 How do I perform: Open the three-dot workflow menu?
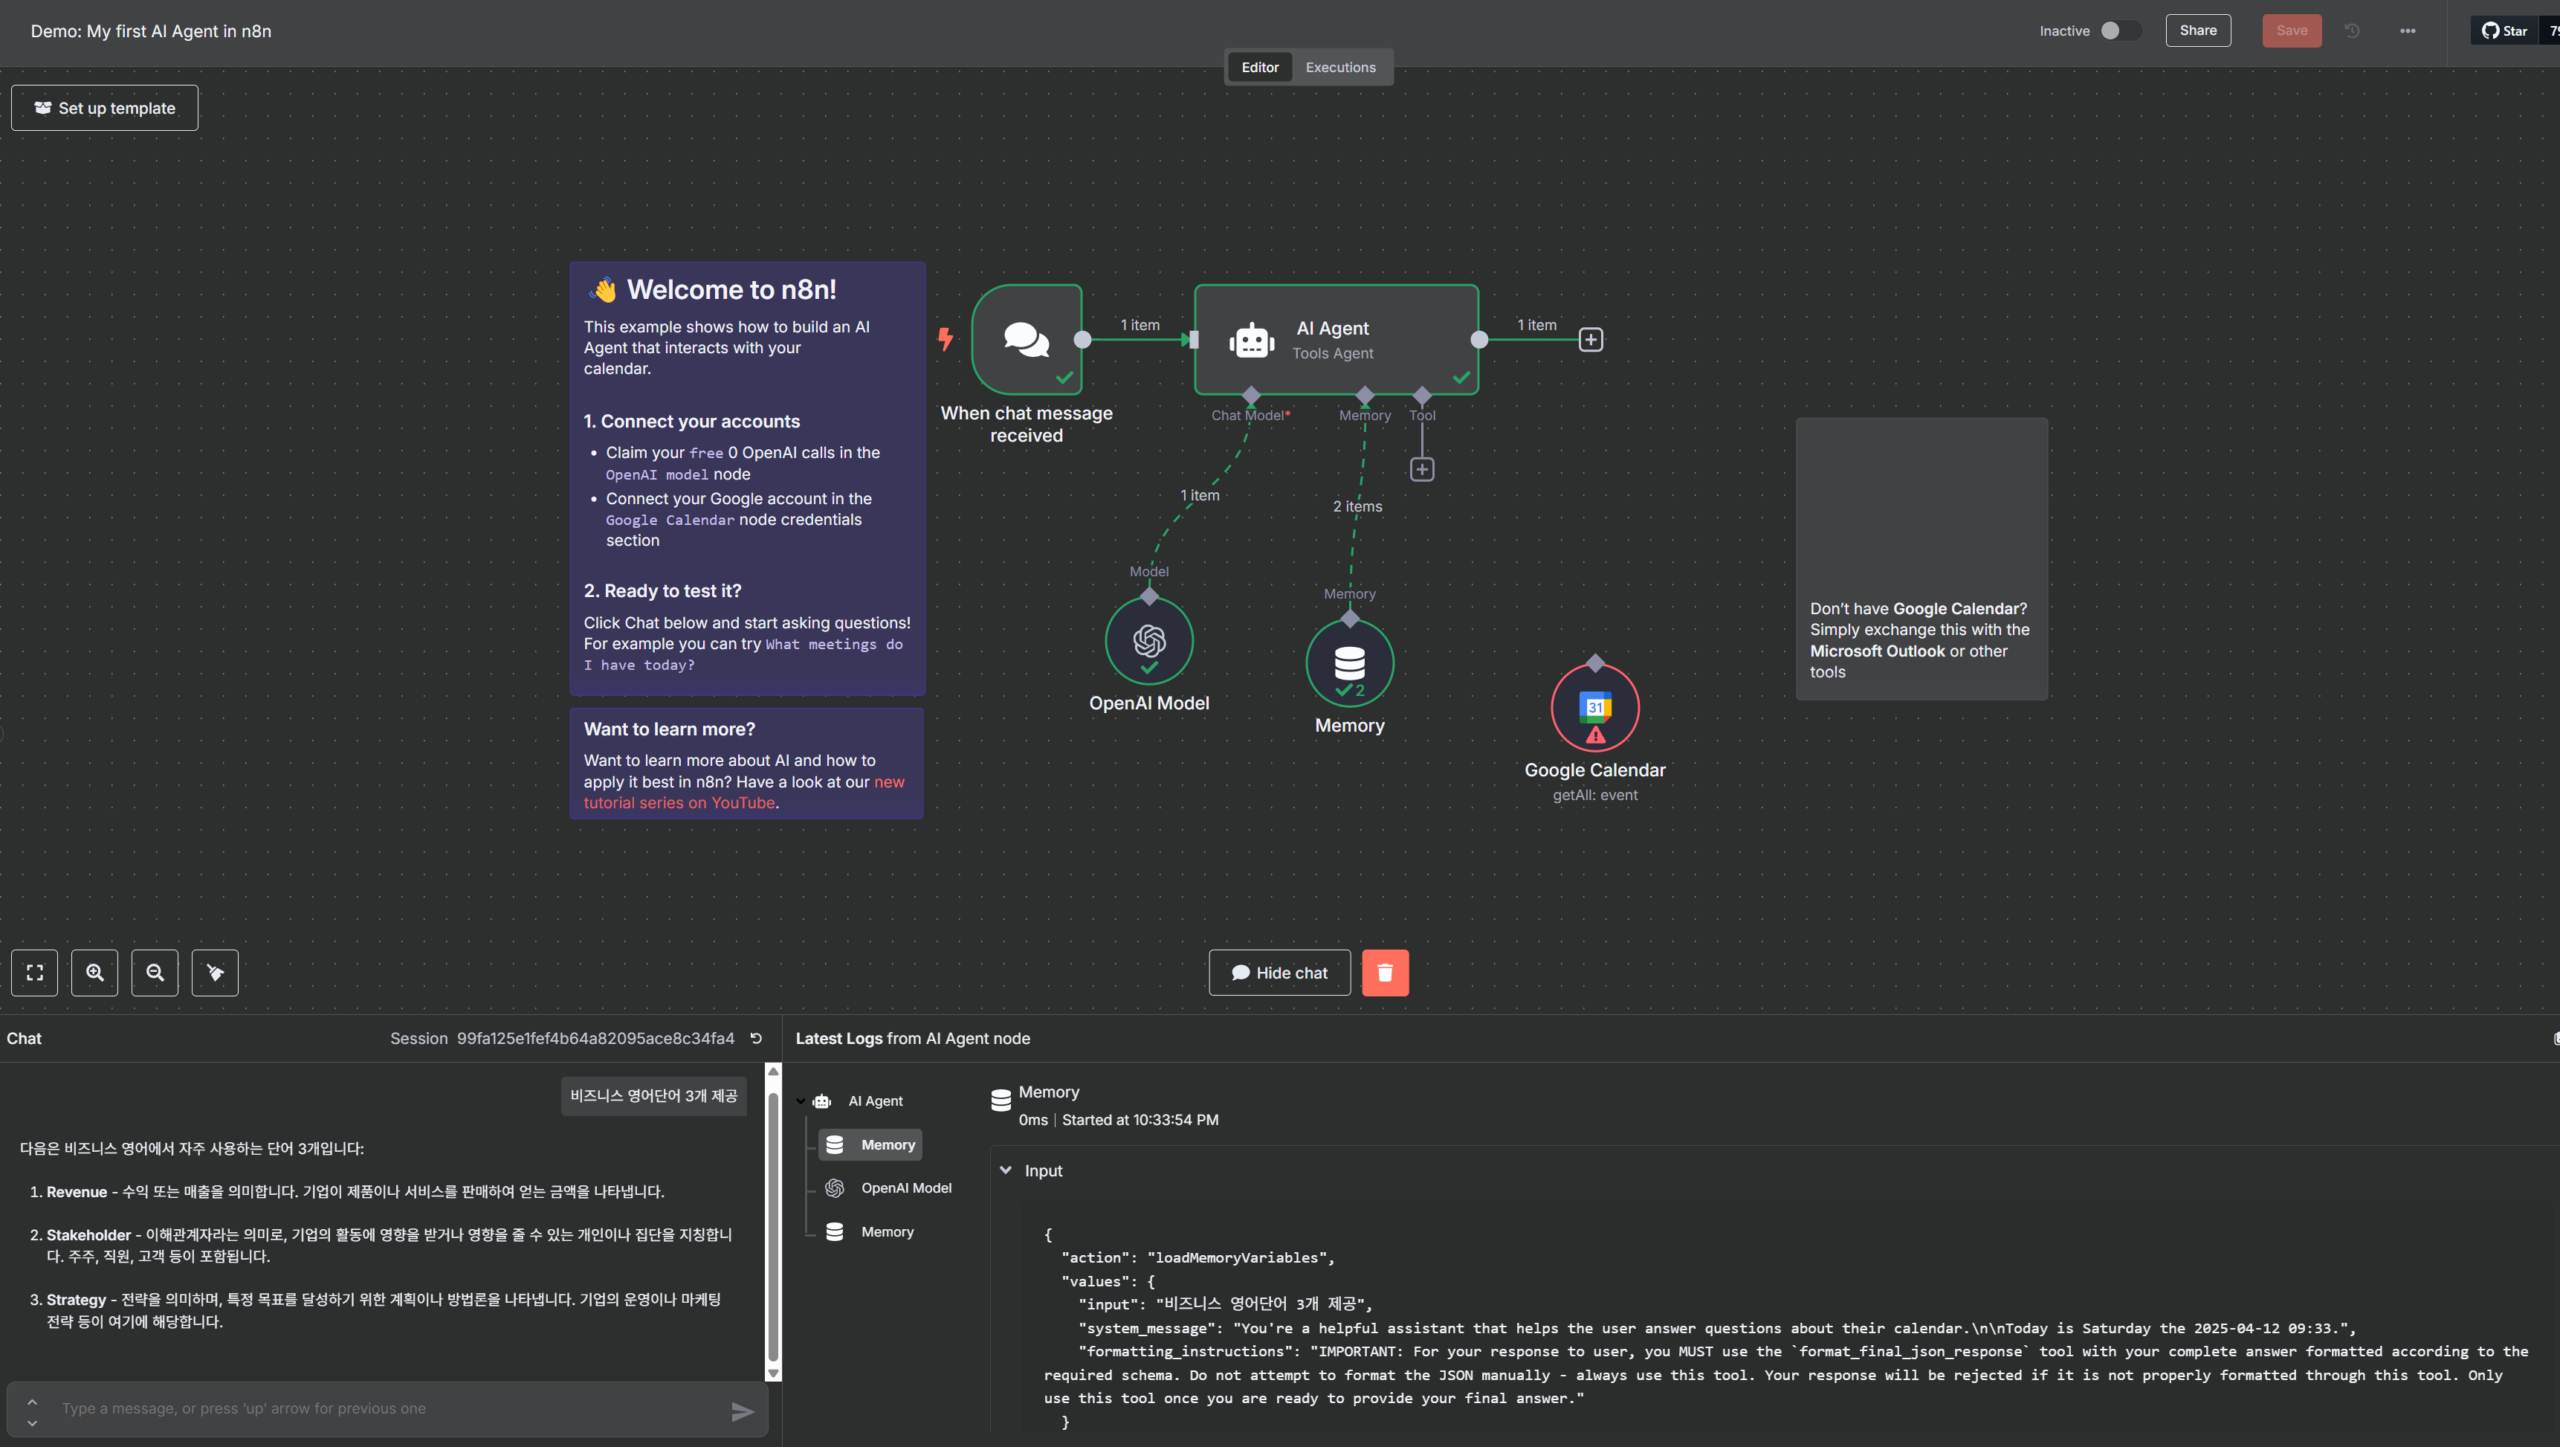pyautogui.click(x=2408, y=31)
